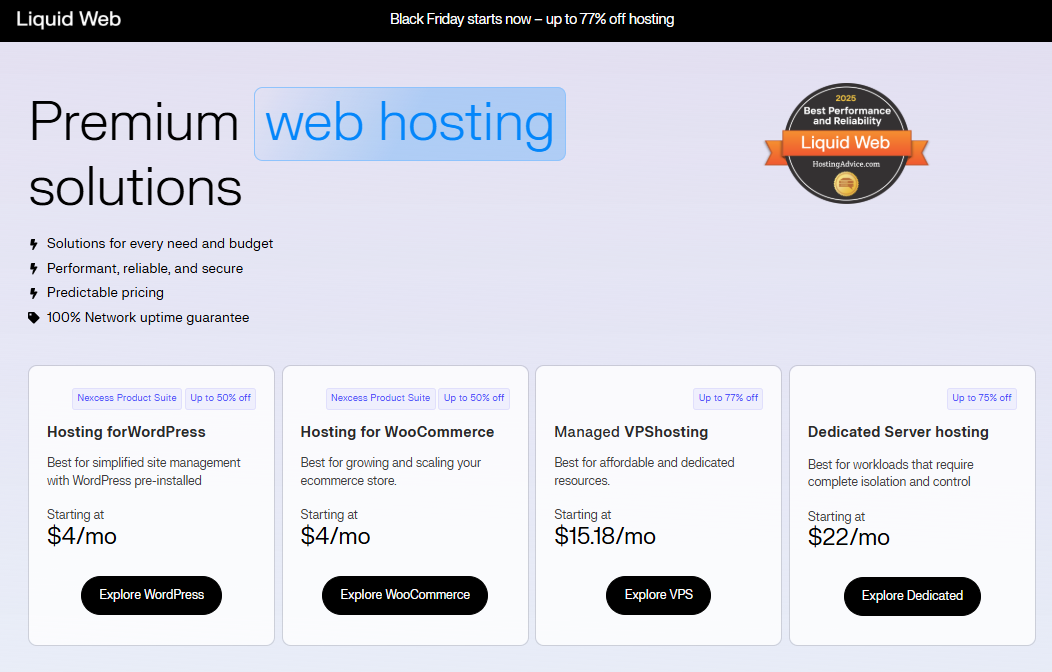
Task: Click the 2025 Best Performance and Reliability badge
Action: (846, 110)
